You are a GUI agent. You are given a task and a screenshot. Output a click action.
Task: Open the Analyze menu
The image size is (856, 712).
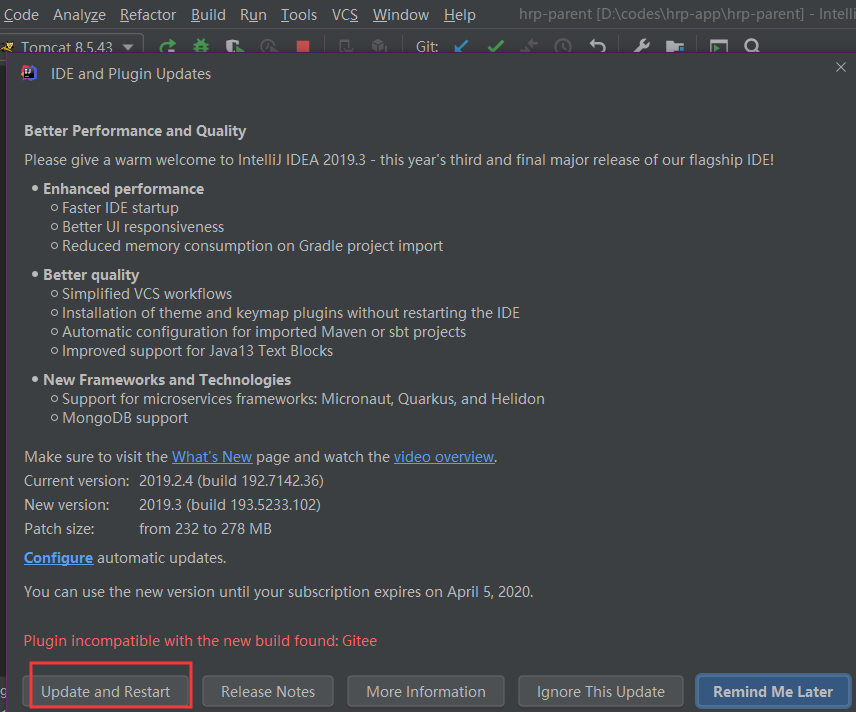tap(79, 15)
